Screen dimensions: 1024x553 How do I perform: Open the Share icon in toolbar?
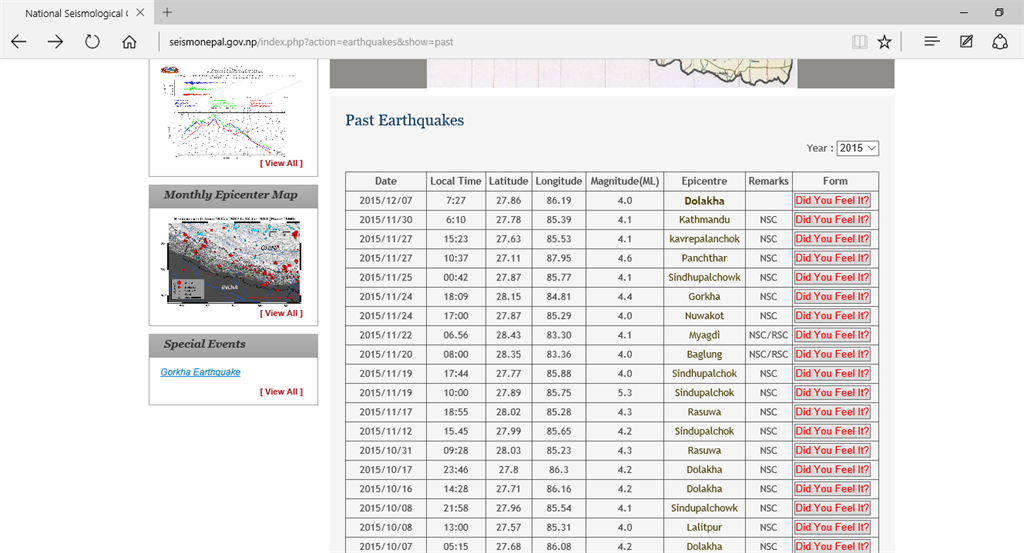point(999,42)
